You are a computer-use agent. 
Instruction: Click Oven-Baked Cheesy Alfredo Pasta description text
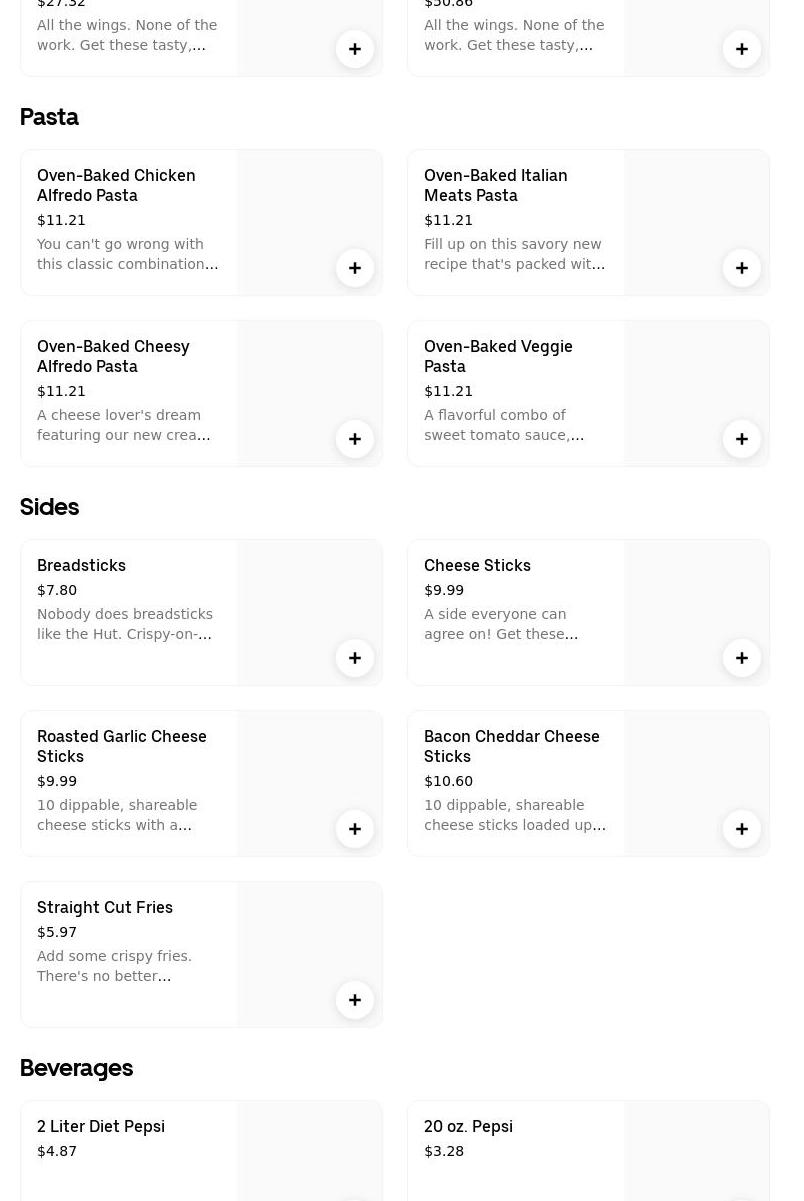(123, 425)
